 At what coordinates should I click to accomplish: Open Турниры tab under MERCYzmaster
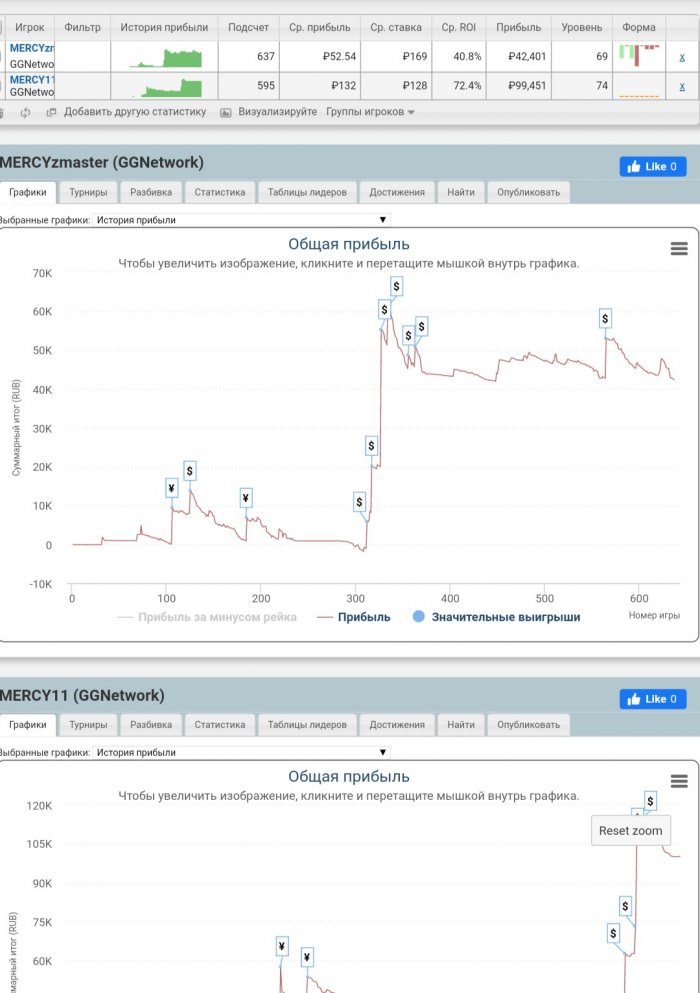coord(88,193)
